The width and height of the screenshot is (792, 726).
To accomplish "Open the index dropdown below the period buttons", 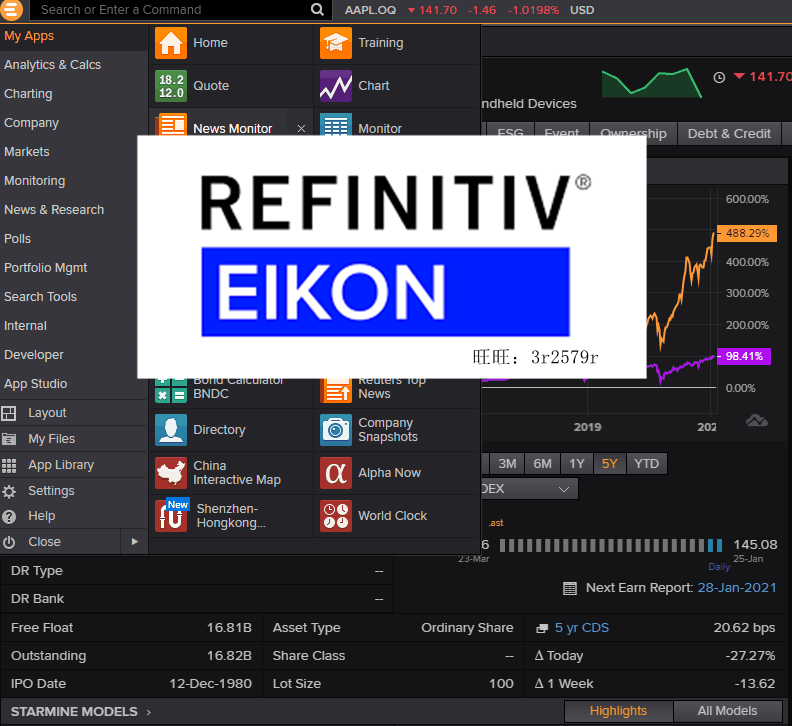I will click(529, 489).
